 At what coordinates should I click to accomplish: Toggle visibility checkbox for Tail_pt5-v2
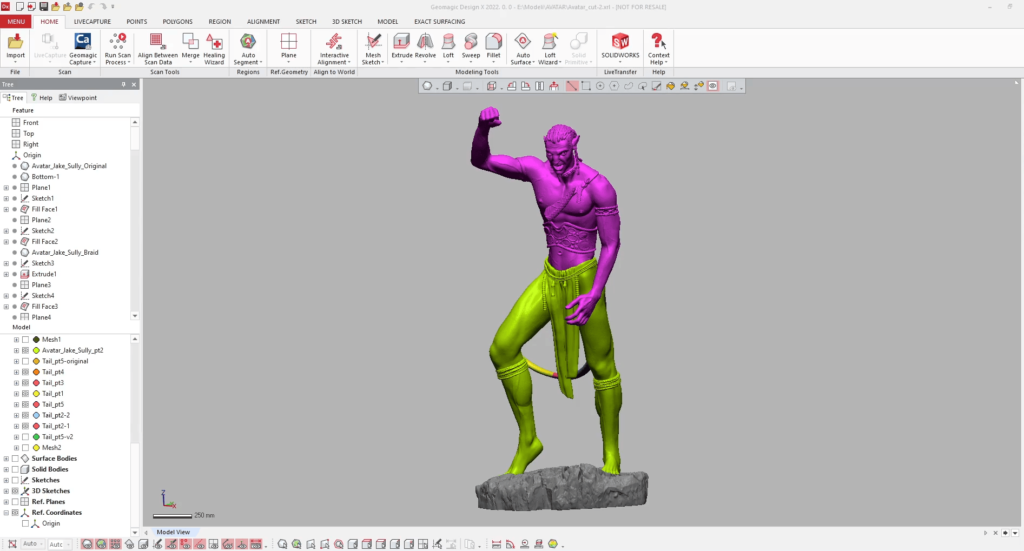click(x=25, y=437)
